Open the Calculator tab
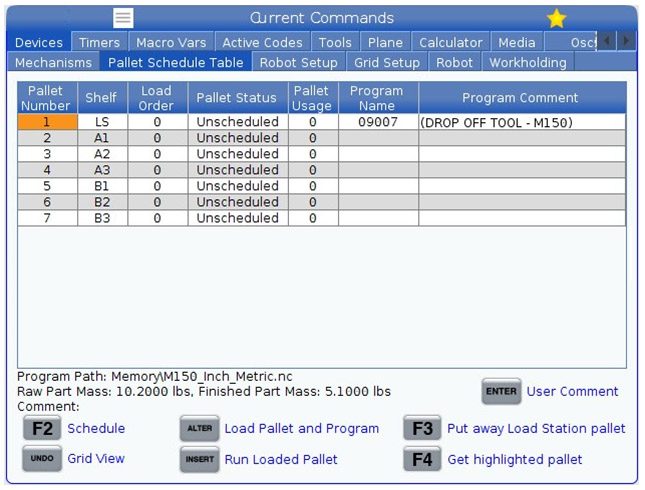This screenshot has height=490, width=645. click(451, 42)
